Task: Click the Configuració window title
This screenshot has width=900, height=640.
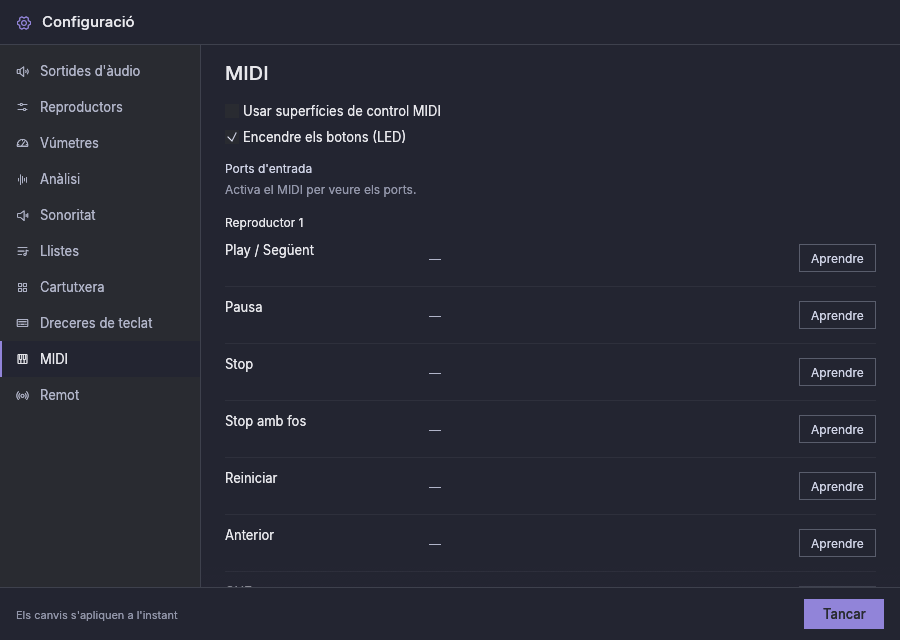Action: point(88,22)
